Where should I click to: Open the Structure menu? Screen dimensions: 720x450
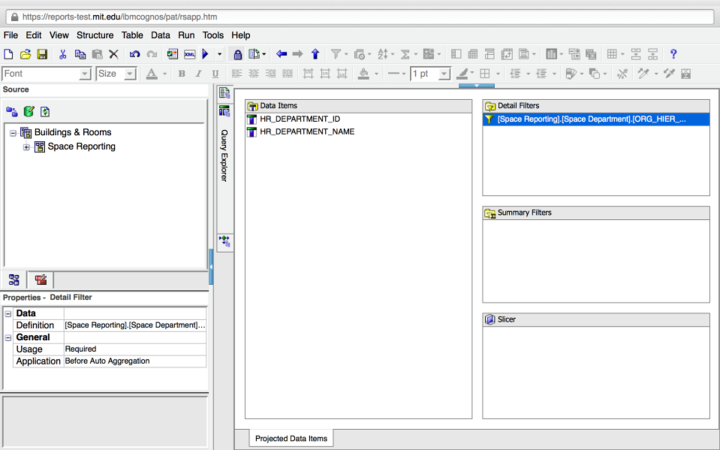pos(95,35)
